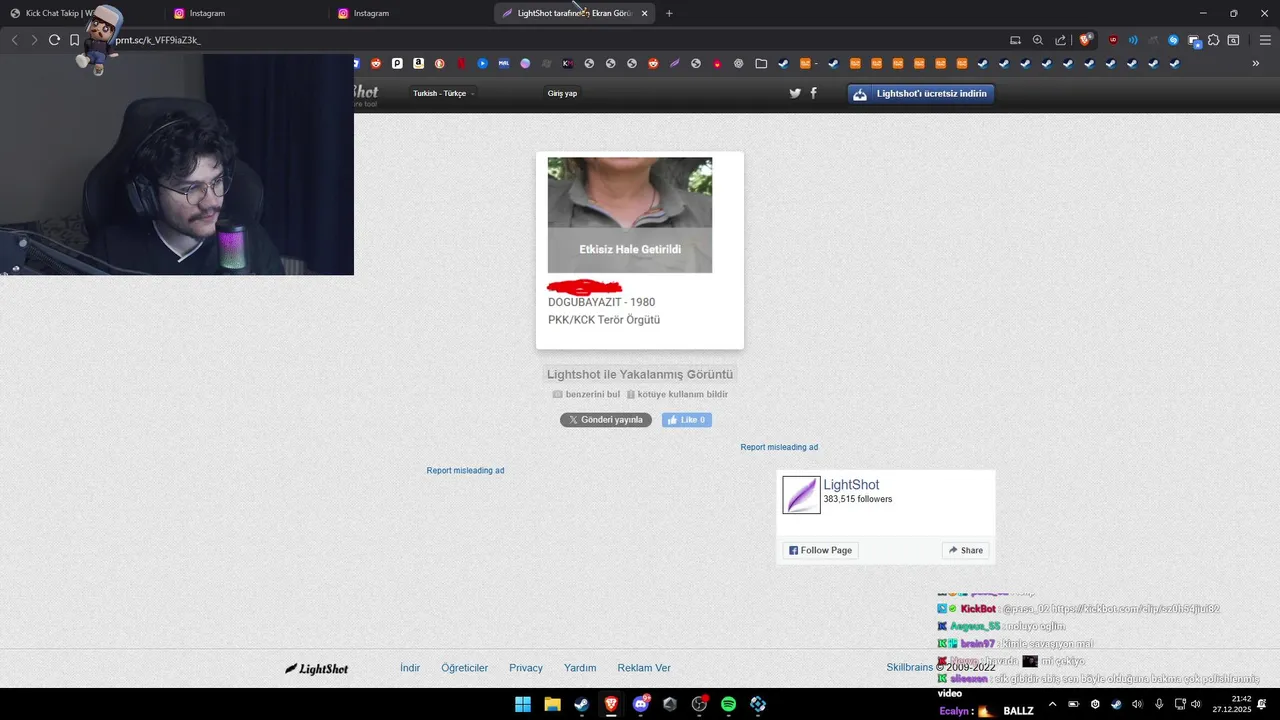The height and width of the screenshot is (720, 1280).
Task: Open the Skillbrains footer link
Action: 909,668
